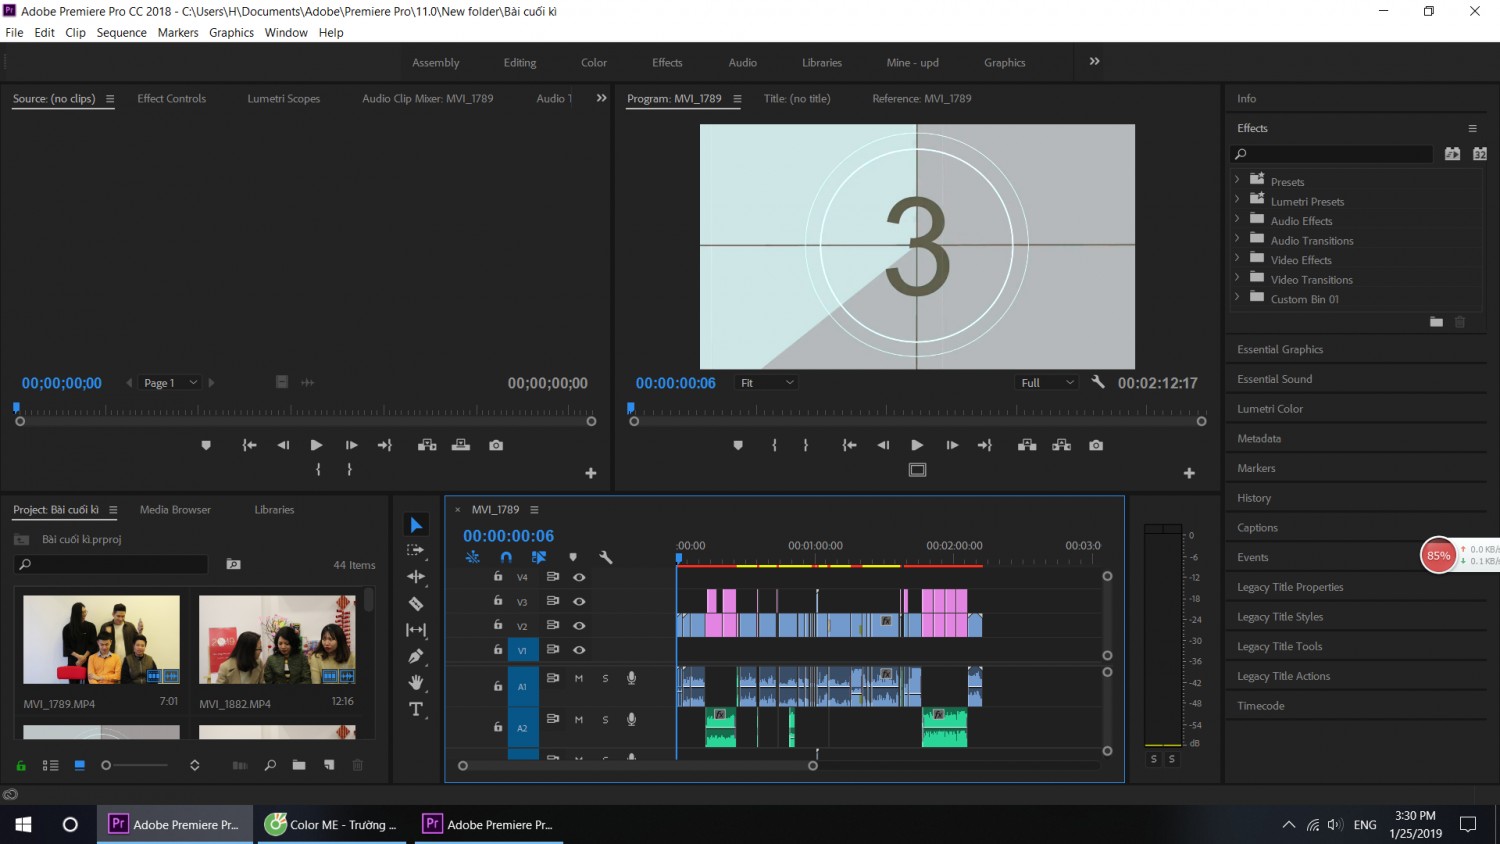
Task: Select the Ripple Edit tool
Action: point(416,577)
